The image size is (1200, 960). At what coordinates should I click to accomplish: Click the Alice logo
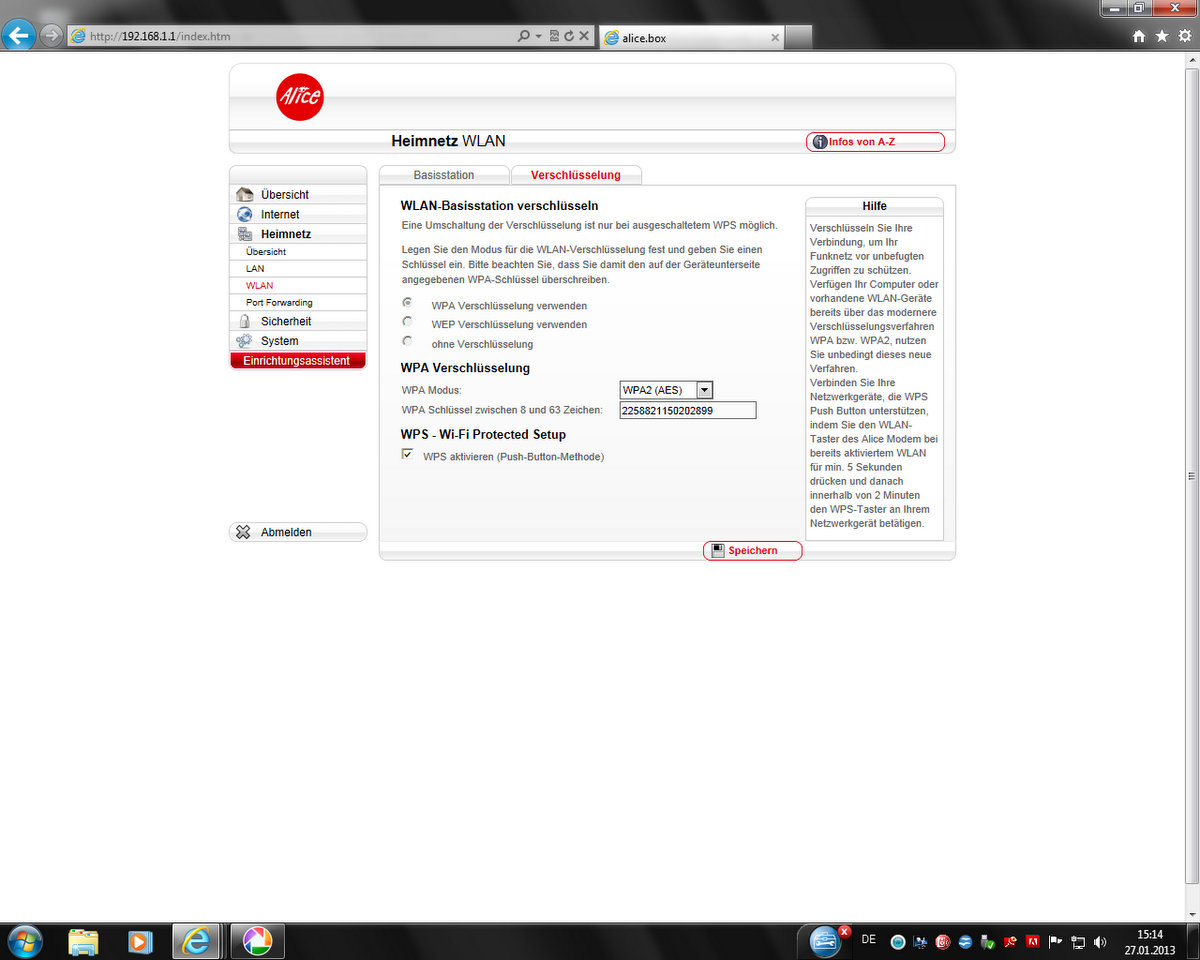click(x=299, y=97)
